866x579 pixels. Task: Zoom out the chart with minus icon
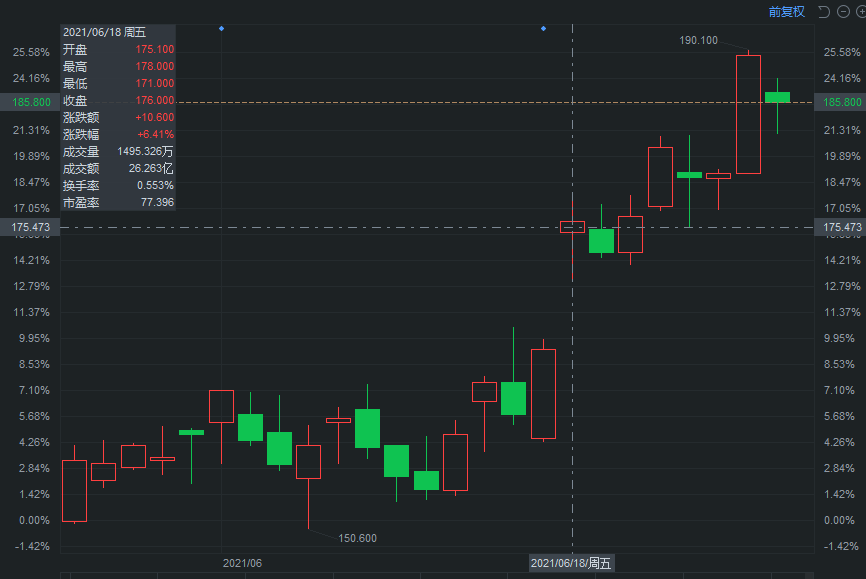844,12
